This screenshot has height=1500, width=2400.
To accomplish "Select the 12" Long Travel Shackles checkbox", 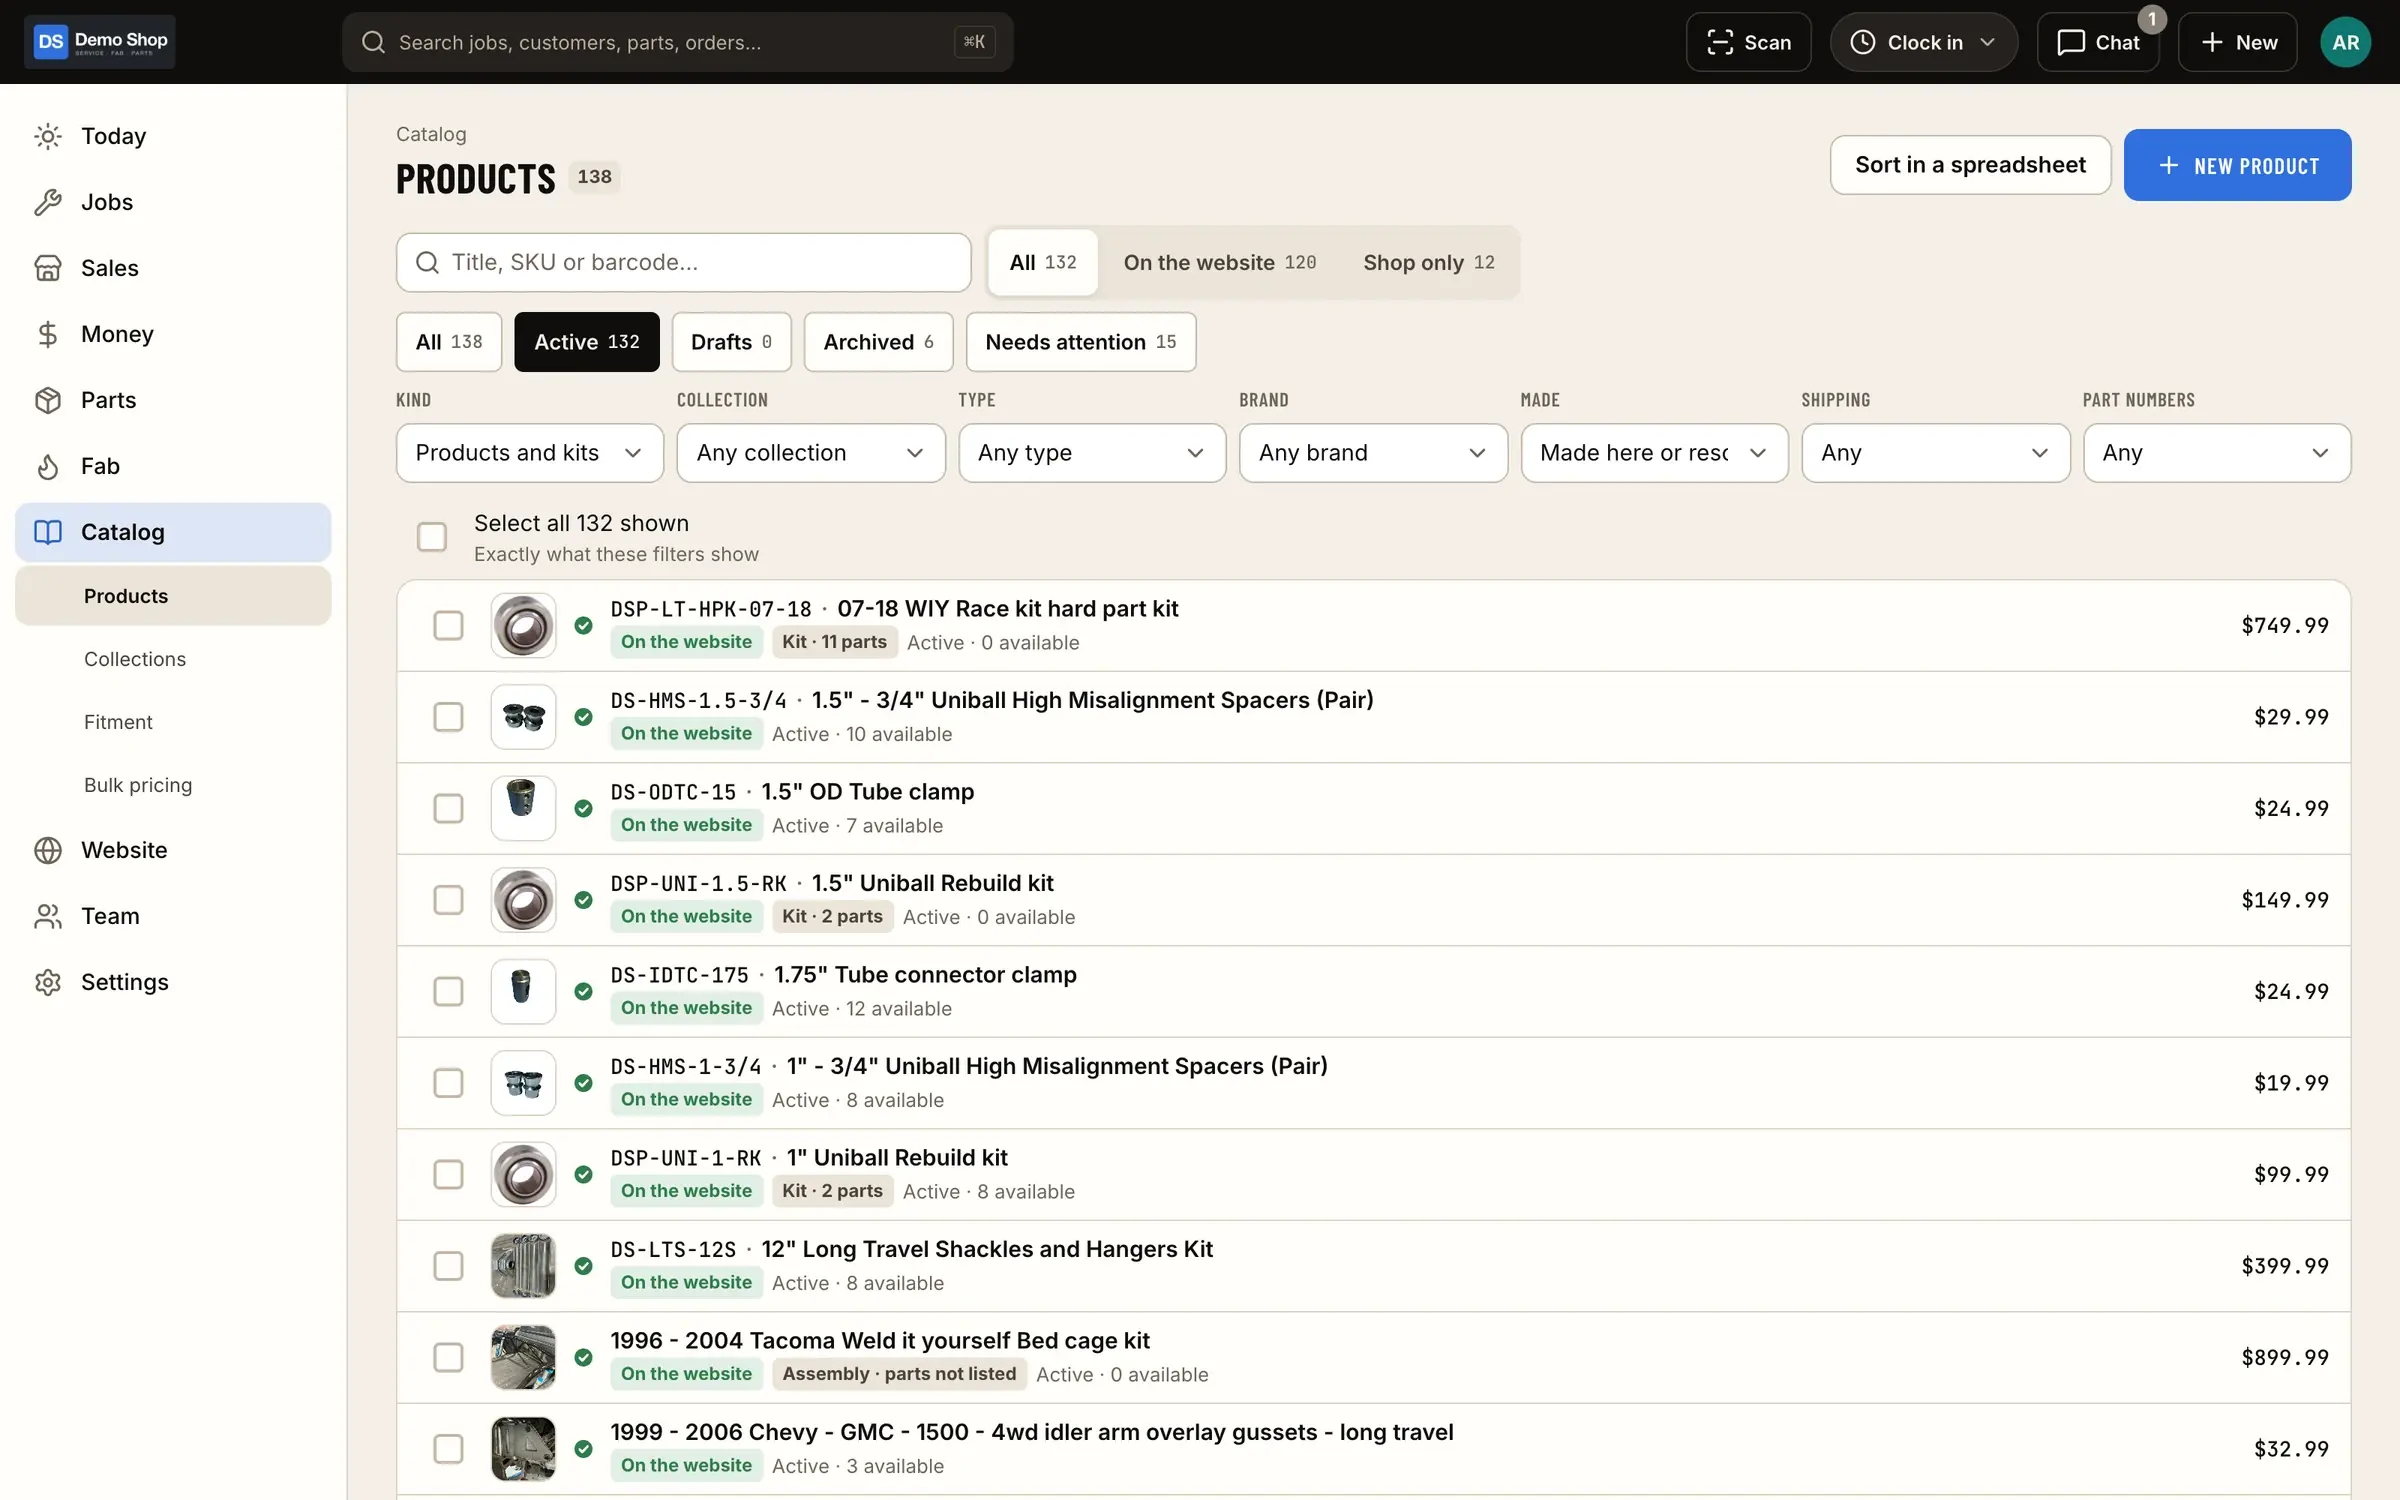I will (x=448, y=1266).
